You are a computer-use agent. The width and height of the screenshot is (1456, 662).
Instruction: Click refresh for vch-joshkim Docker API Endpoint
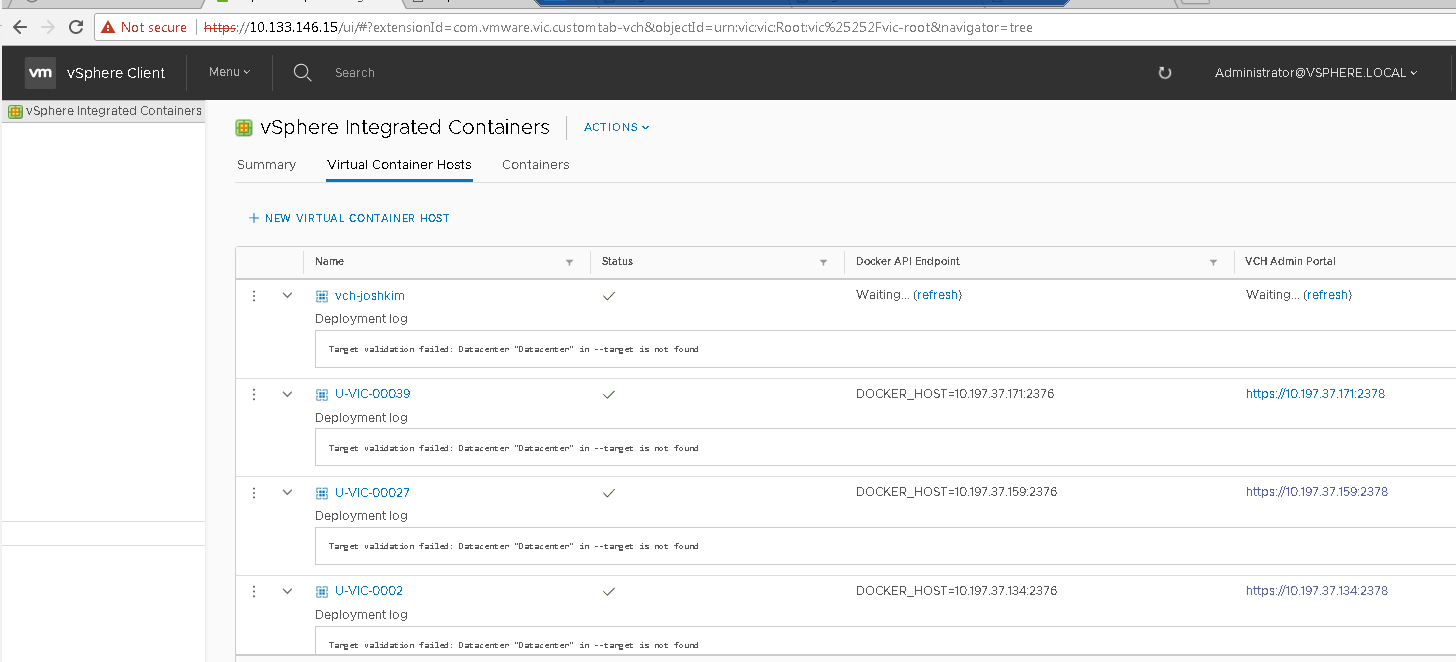(x=938, y=294)
